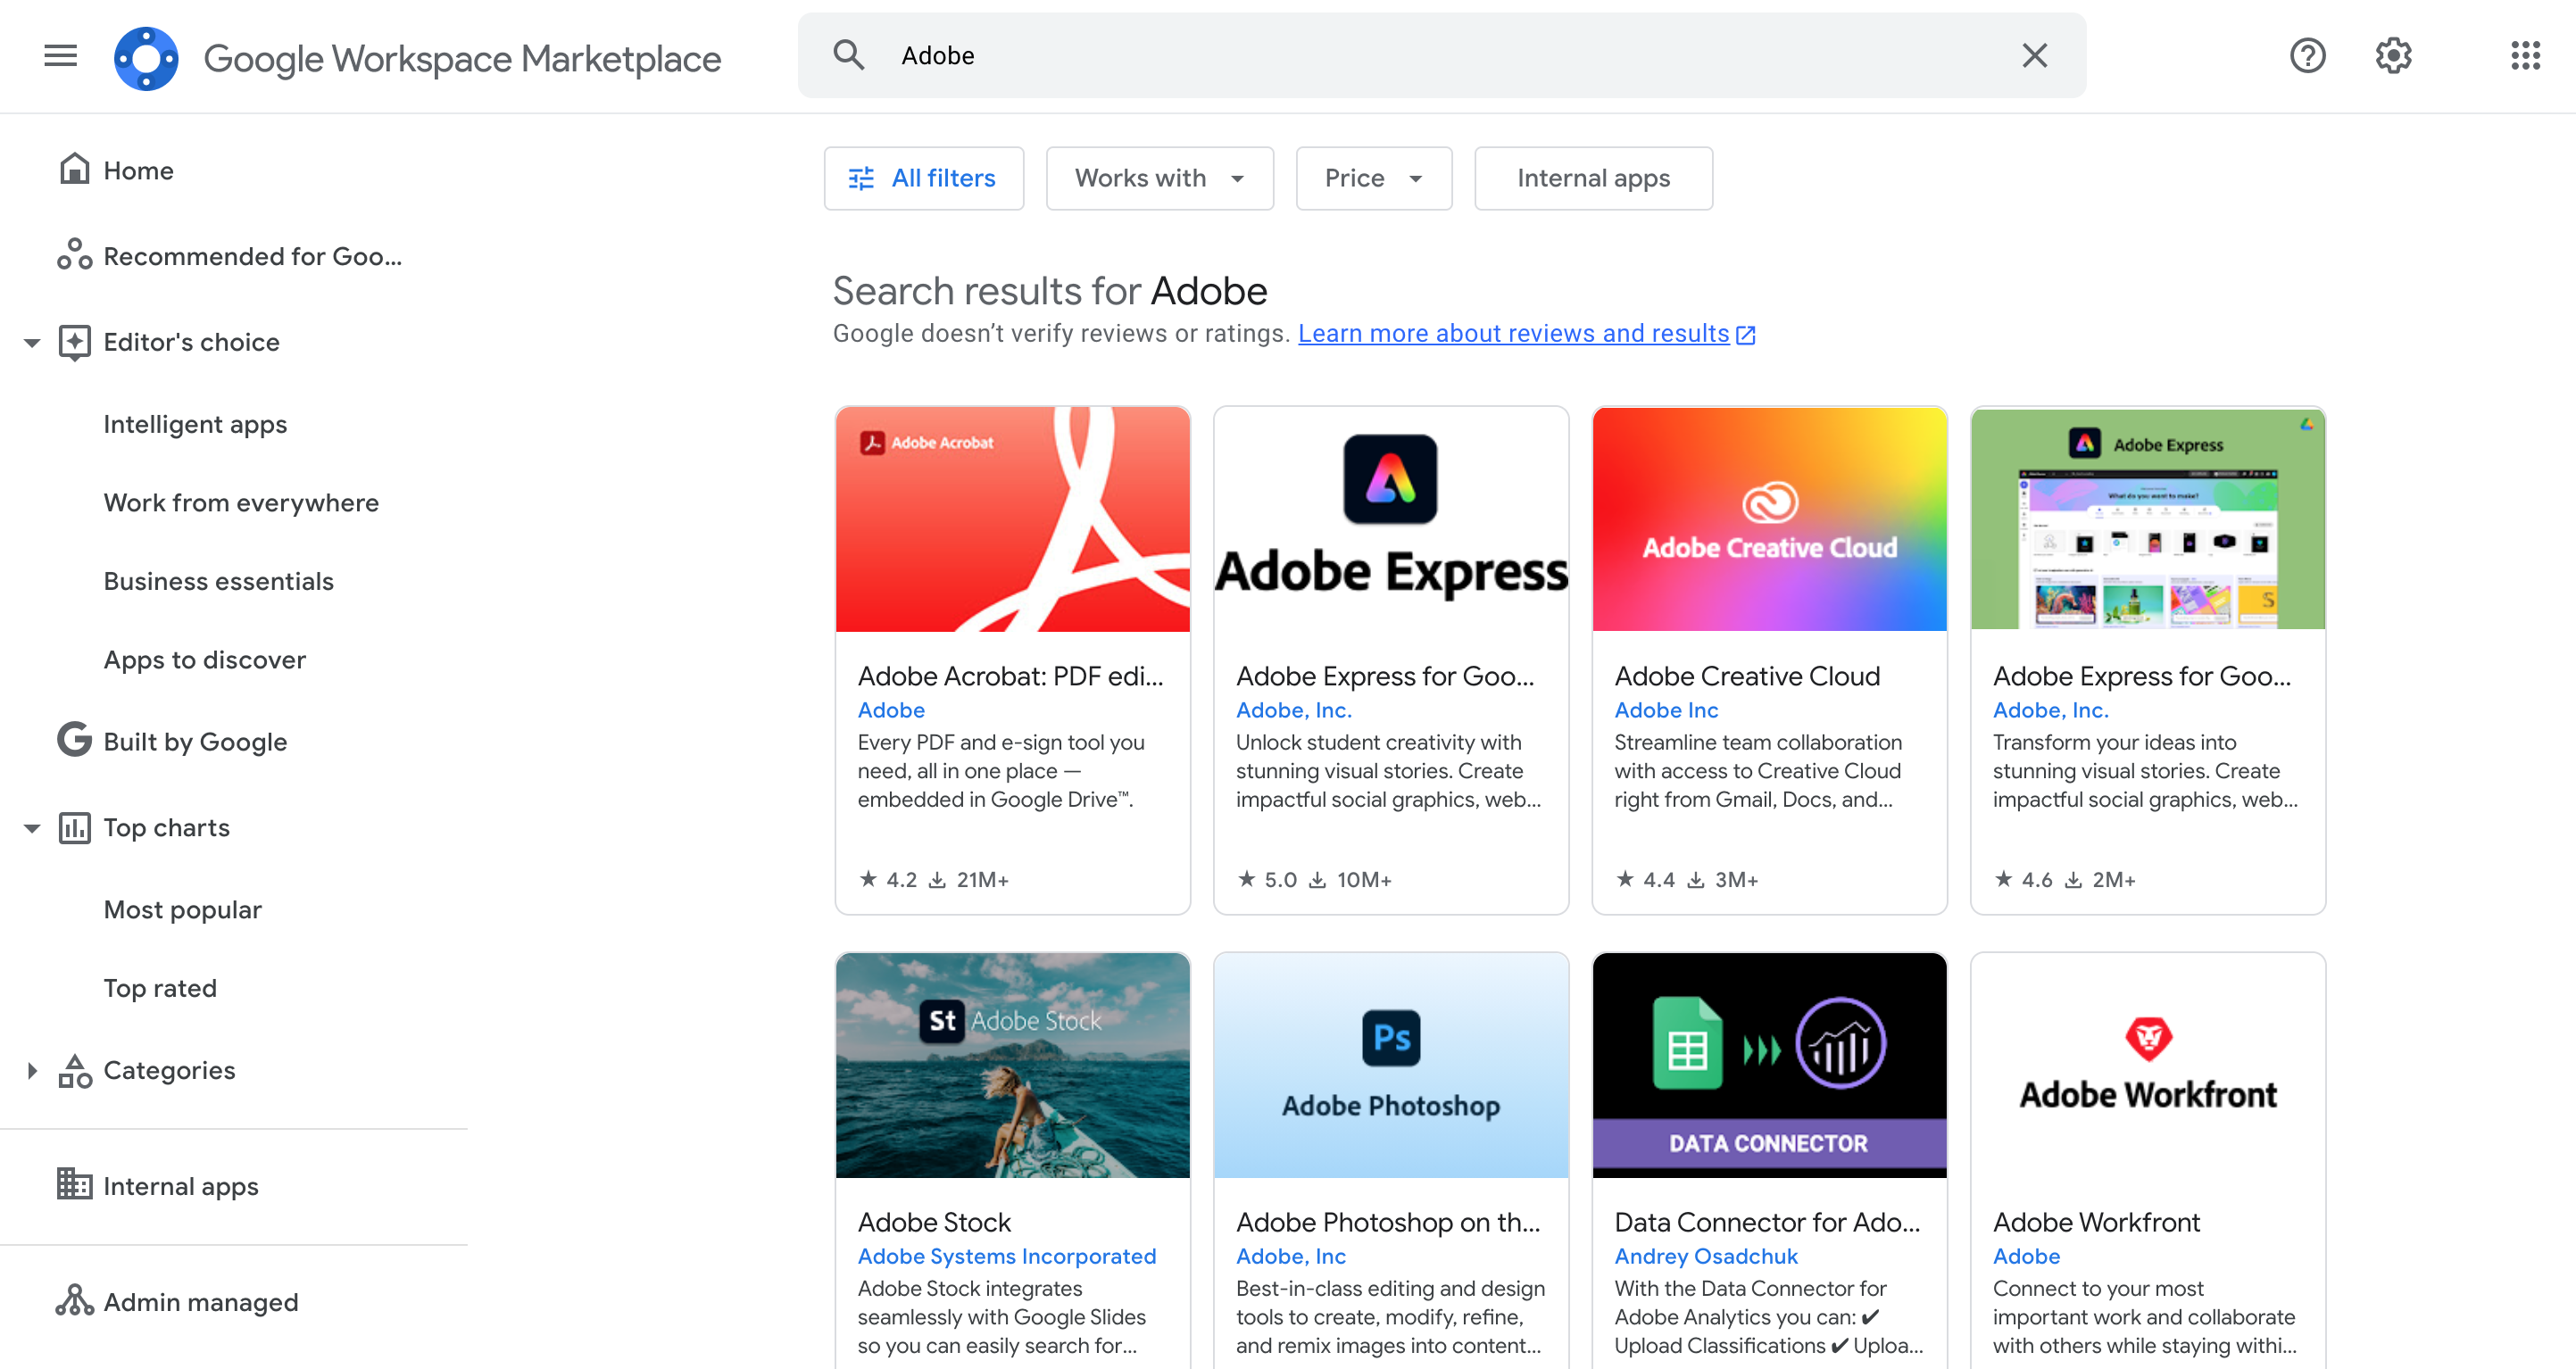Click the 4.4 star rating

pyautogui.click(x=1644, y=879)
